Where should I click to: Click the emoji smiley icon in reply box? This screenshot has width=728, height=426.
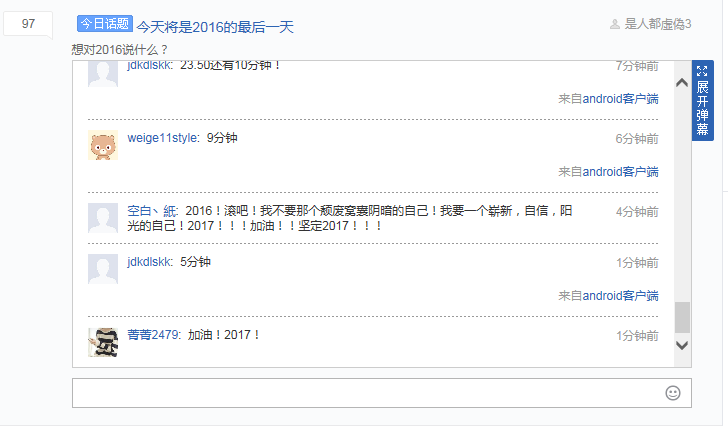[673, 393]
